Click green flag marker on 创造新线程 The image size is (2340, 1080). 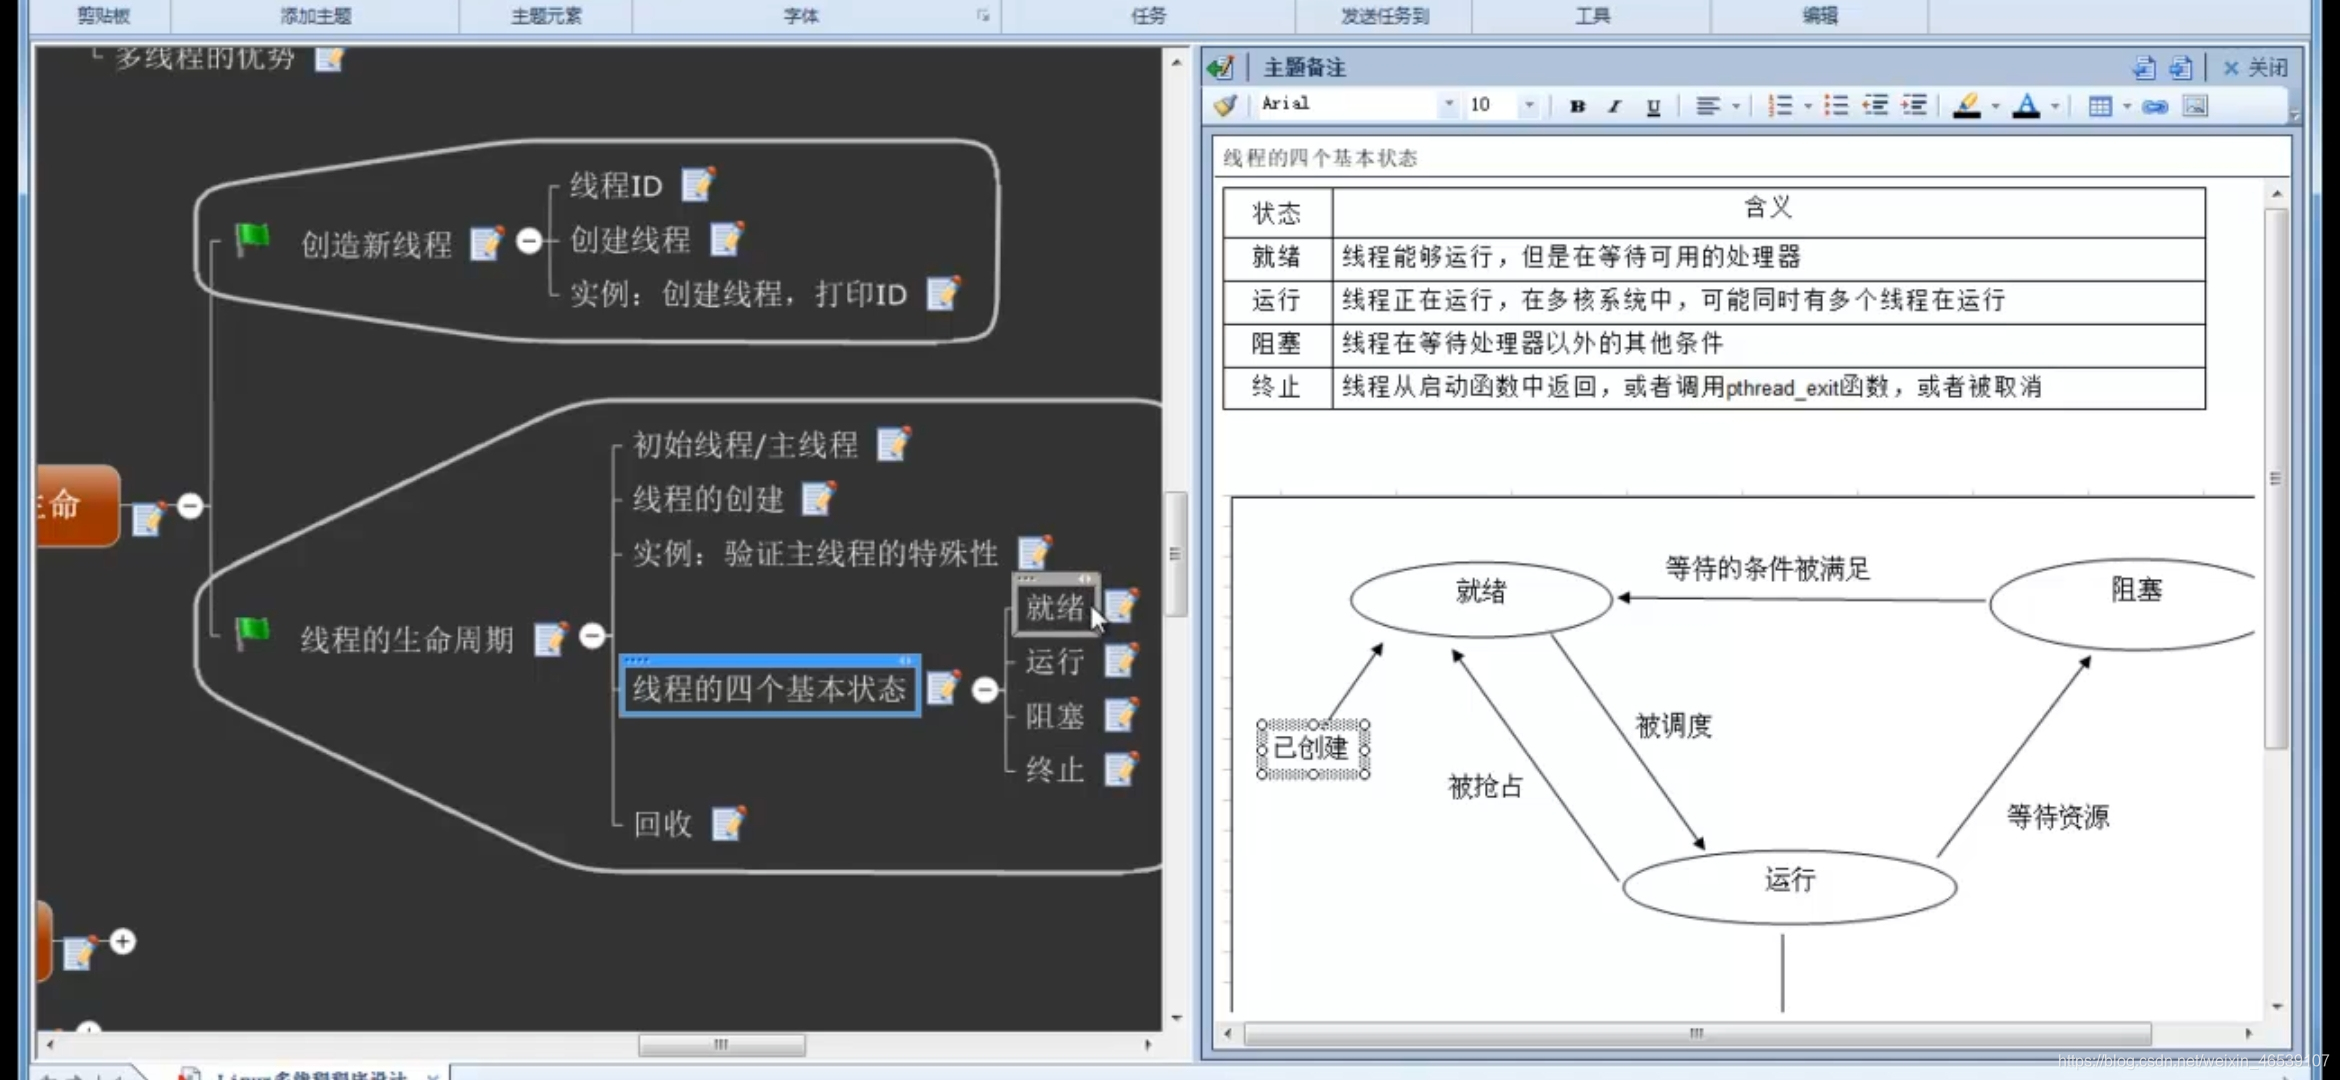coord(252,239)
